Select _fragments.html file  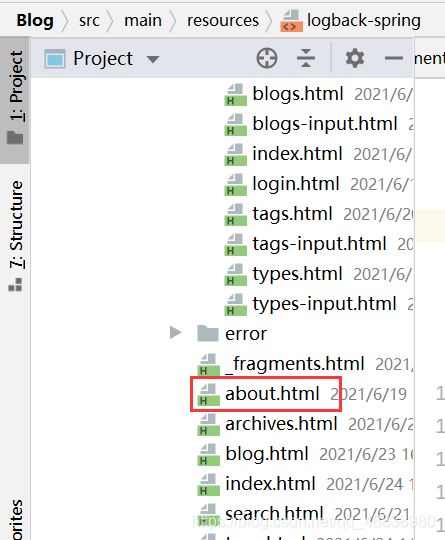click(x=295, y=363)
